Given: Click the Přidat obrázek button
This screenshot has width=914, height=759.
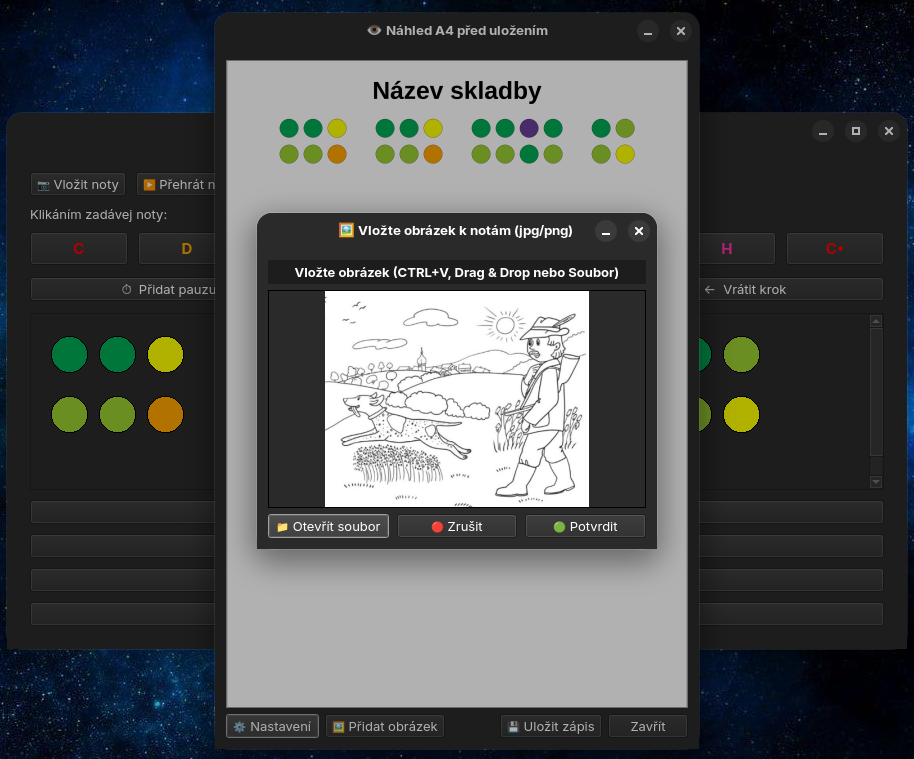Looking at the screenshot, I should tap(385, 726).
